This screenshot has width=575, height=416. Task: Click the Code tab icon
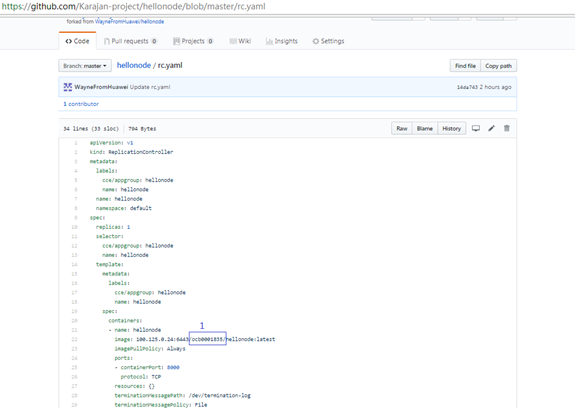[69, 41]
